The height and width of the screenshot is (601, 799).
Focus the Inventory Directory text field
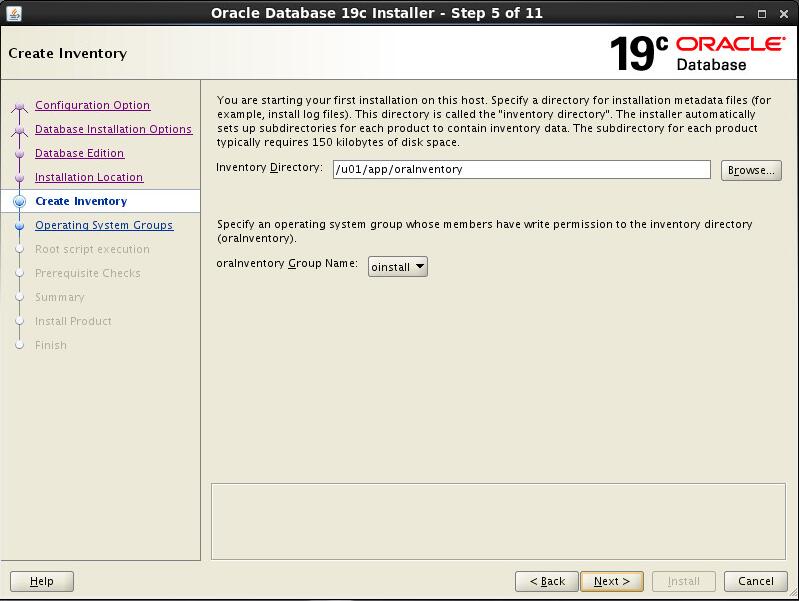(521, 170)
